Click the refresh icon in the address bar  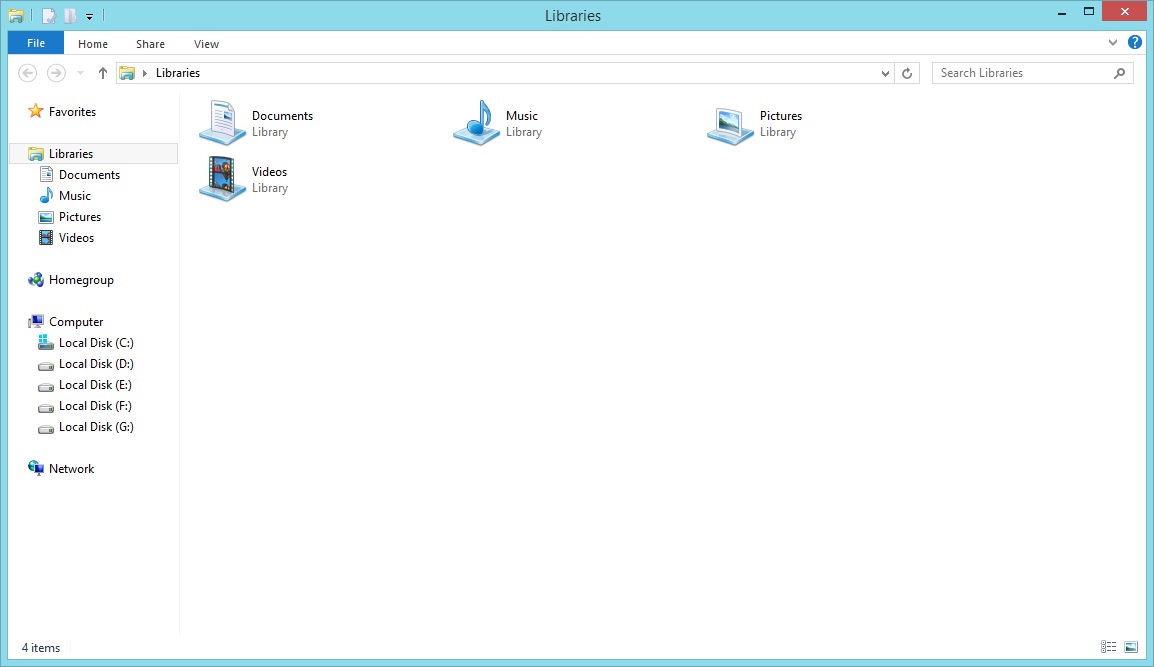click(907, 72)
